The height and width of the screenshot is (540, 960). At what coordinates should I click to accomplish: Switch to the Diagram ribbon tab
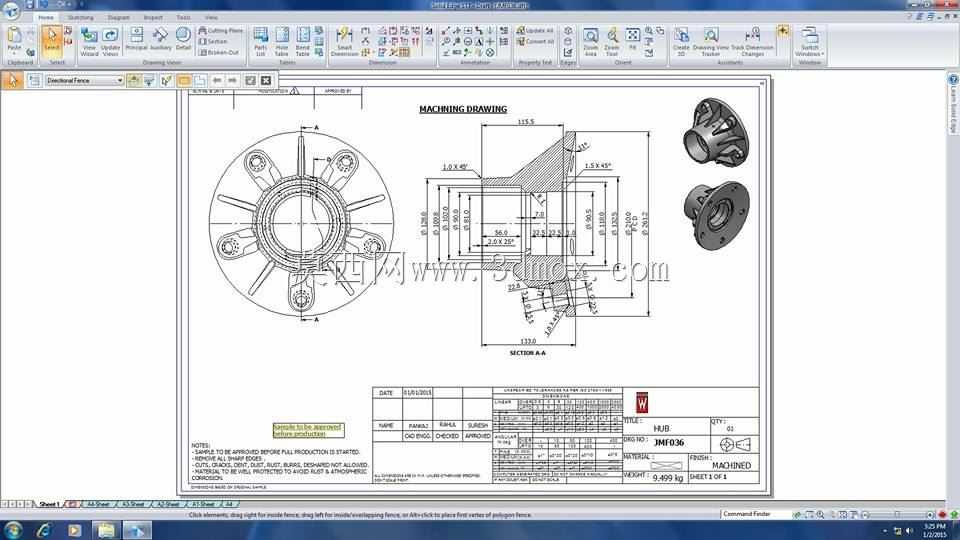click(118, 17)
